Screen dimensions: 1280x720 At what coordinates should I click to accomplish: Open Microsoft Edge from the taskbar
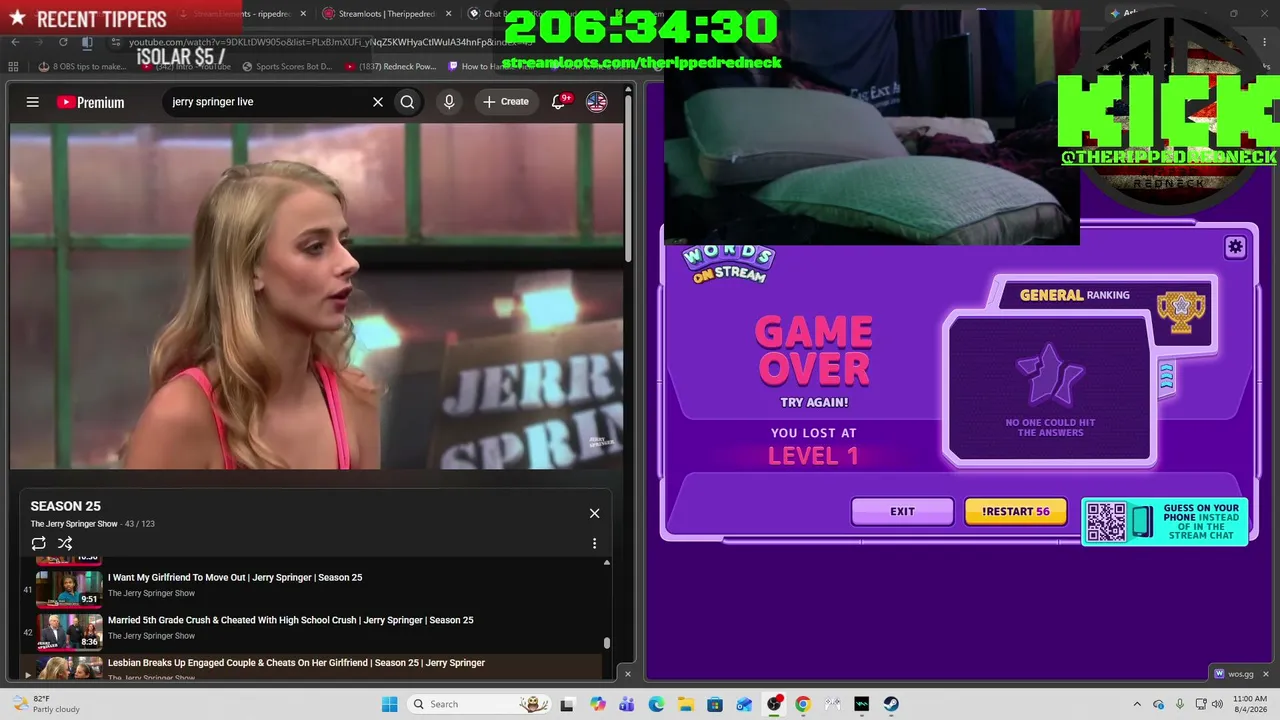tap(656, 704)
